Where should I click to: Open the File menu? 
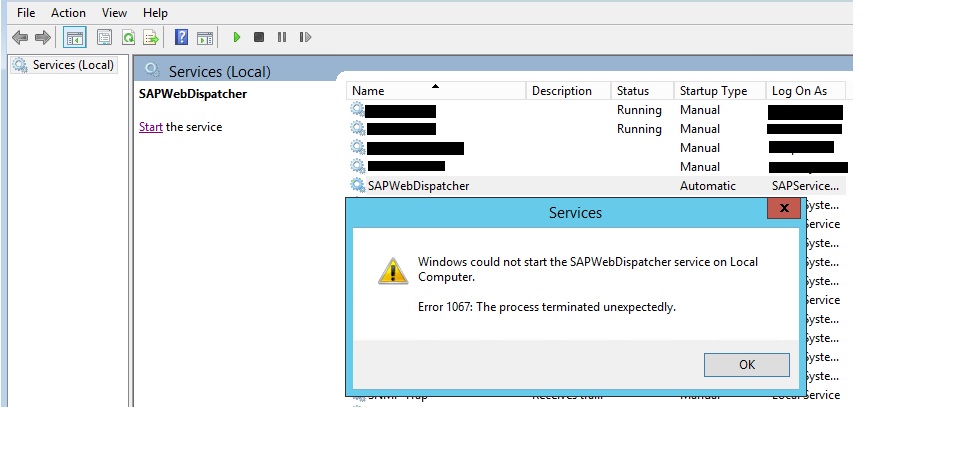click(x=26, y=12)
